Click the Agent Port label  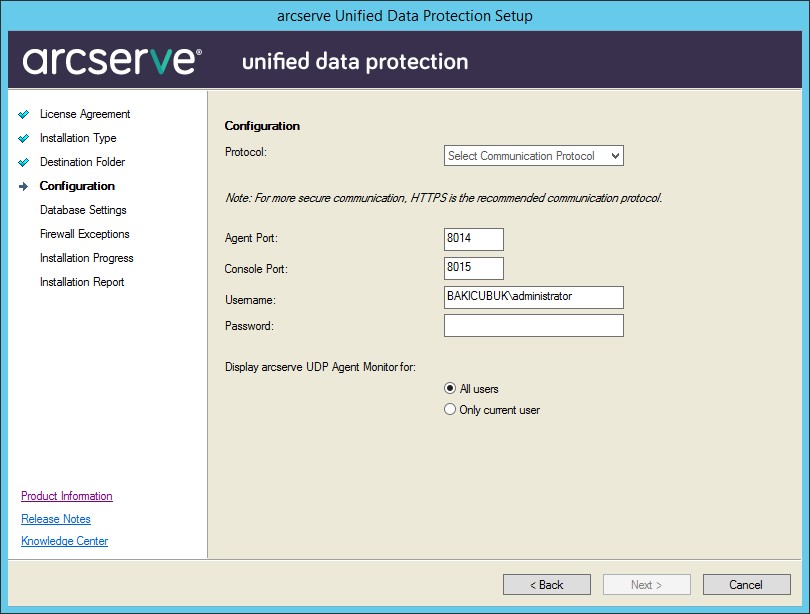tap(251, 238)
